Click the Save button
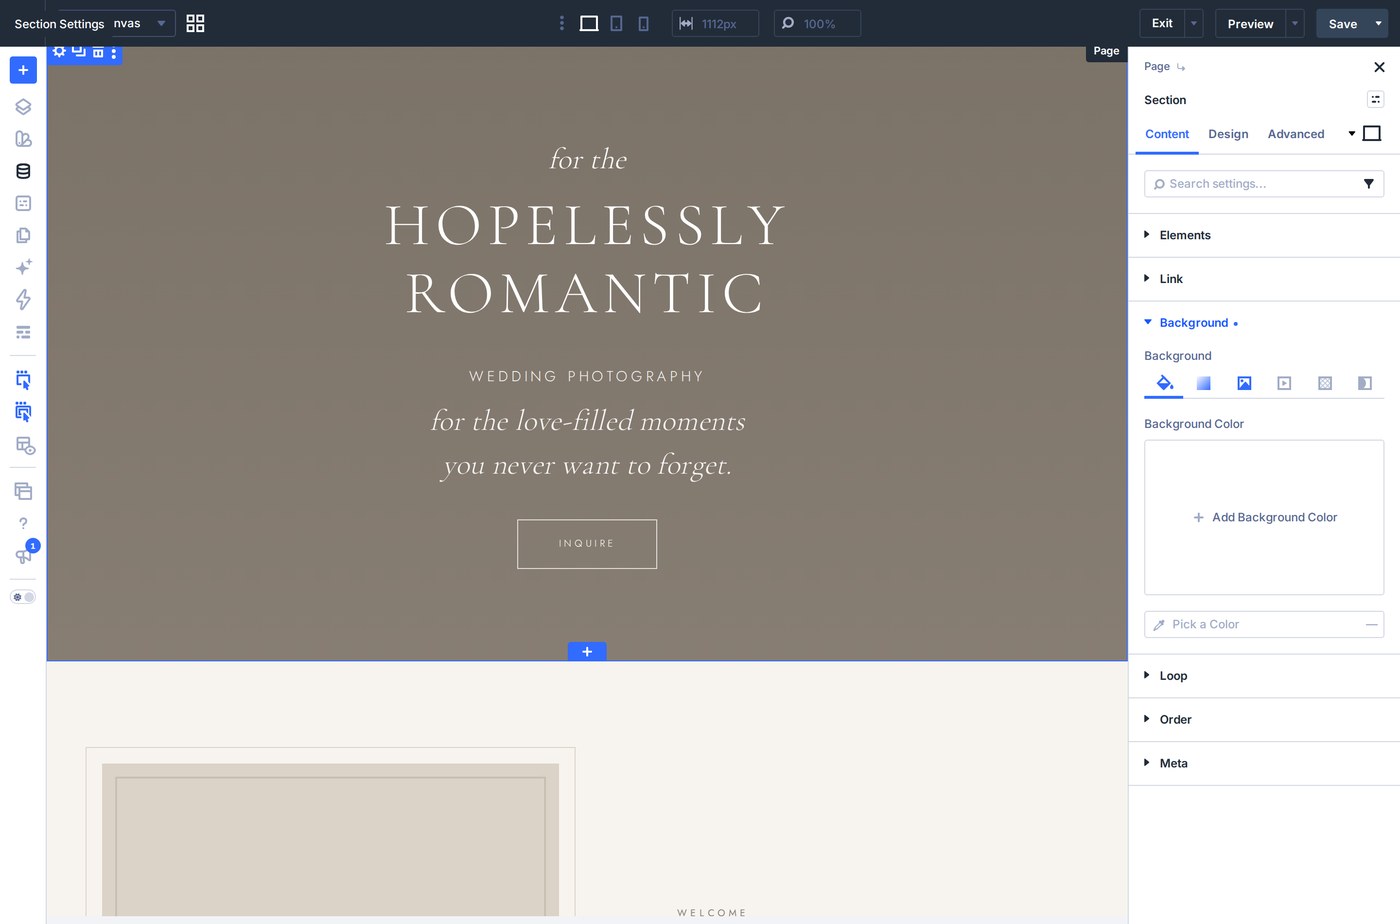 point(1343,23)
